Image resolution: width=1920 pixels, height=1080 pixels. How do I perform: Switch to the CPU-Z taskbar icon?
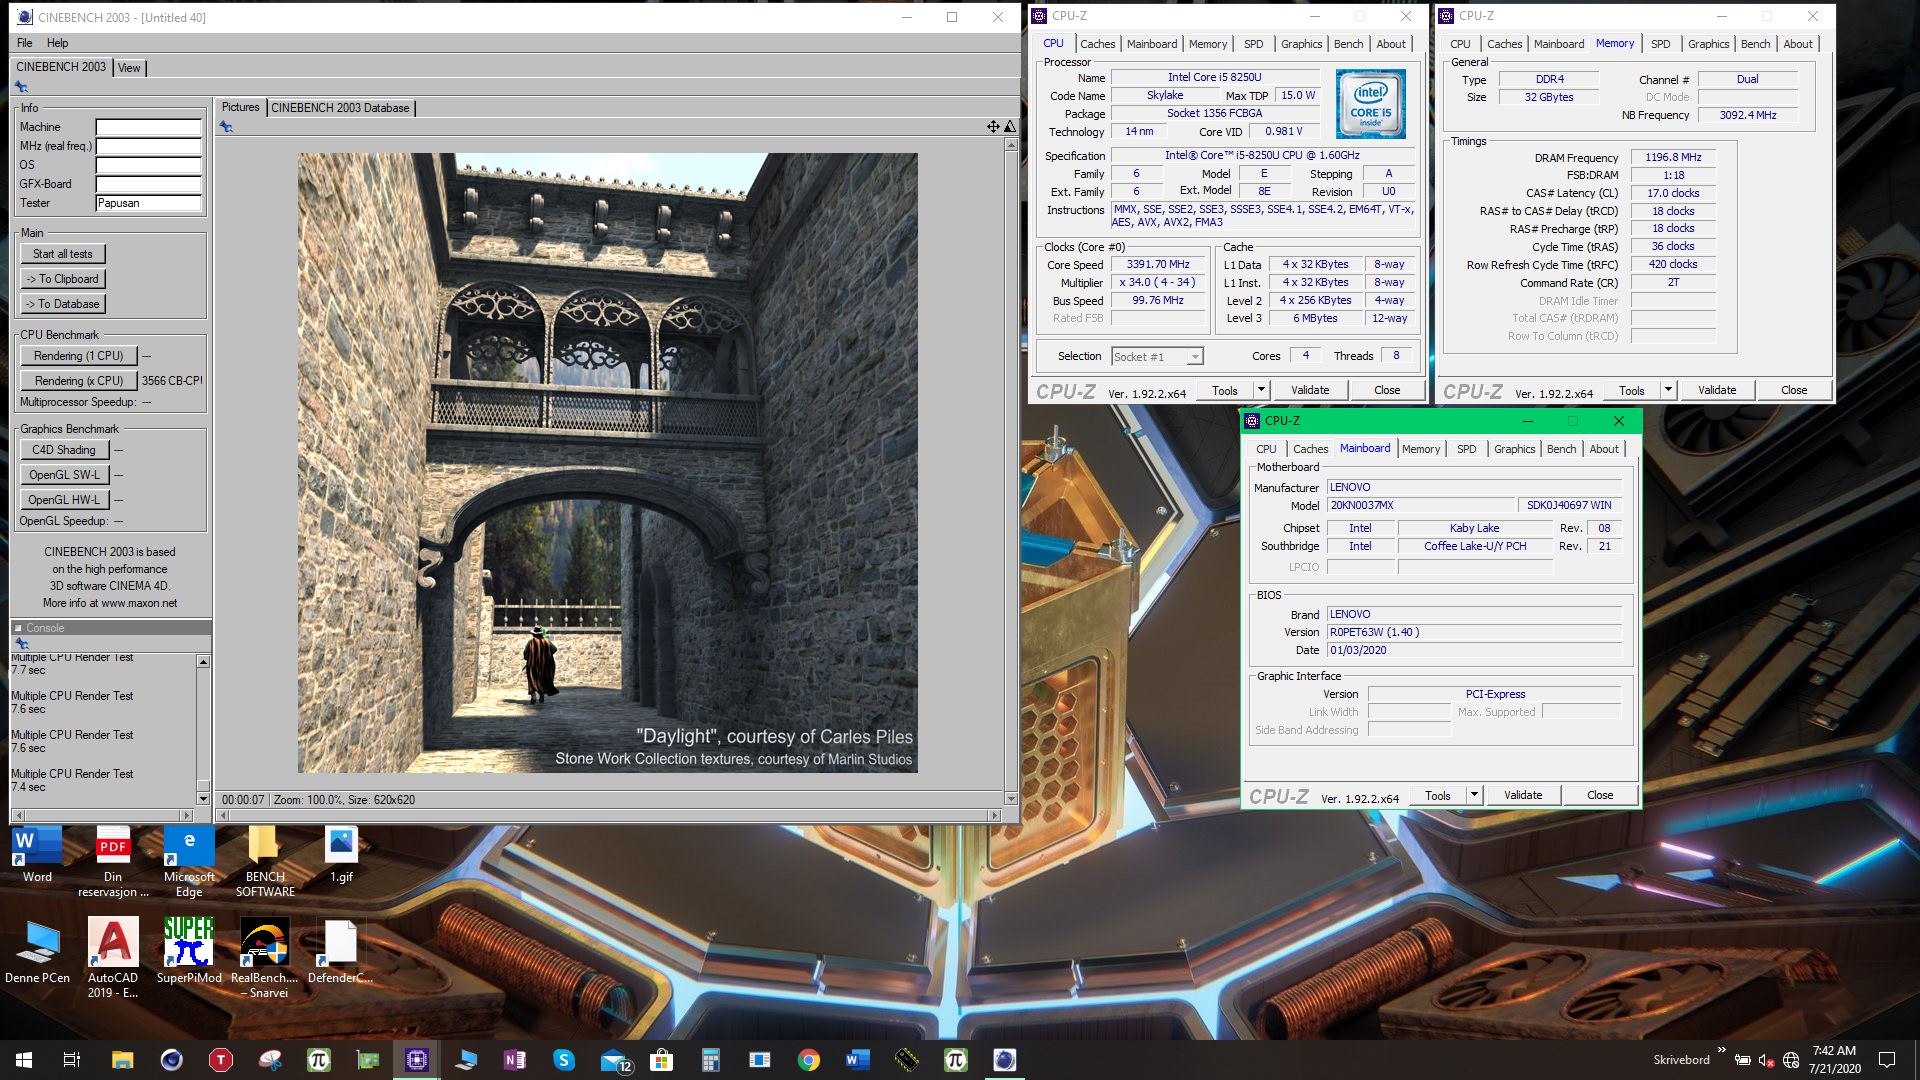click(416, 1060)
